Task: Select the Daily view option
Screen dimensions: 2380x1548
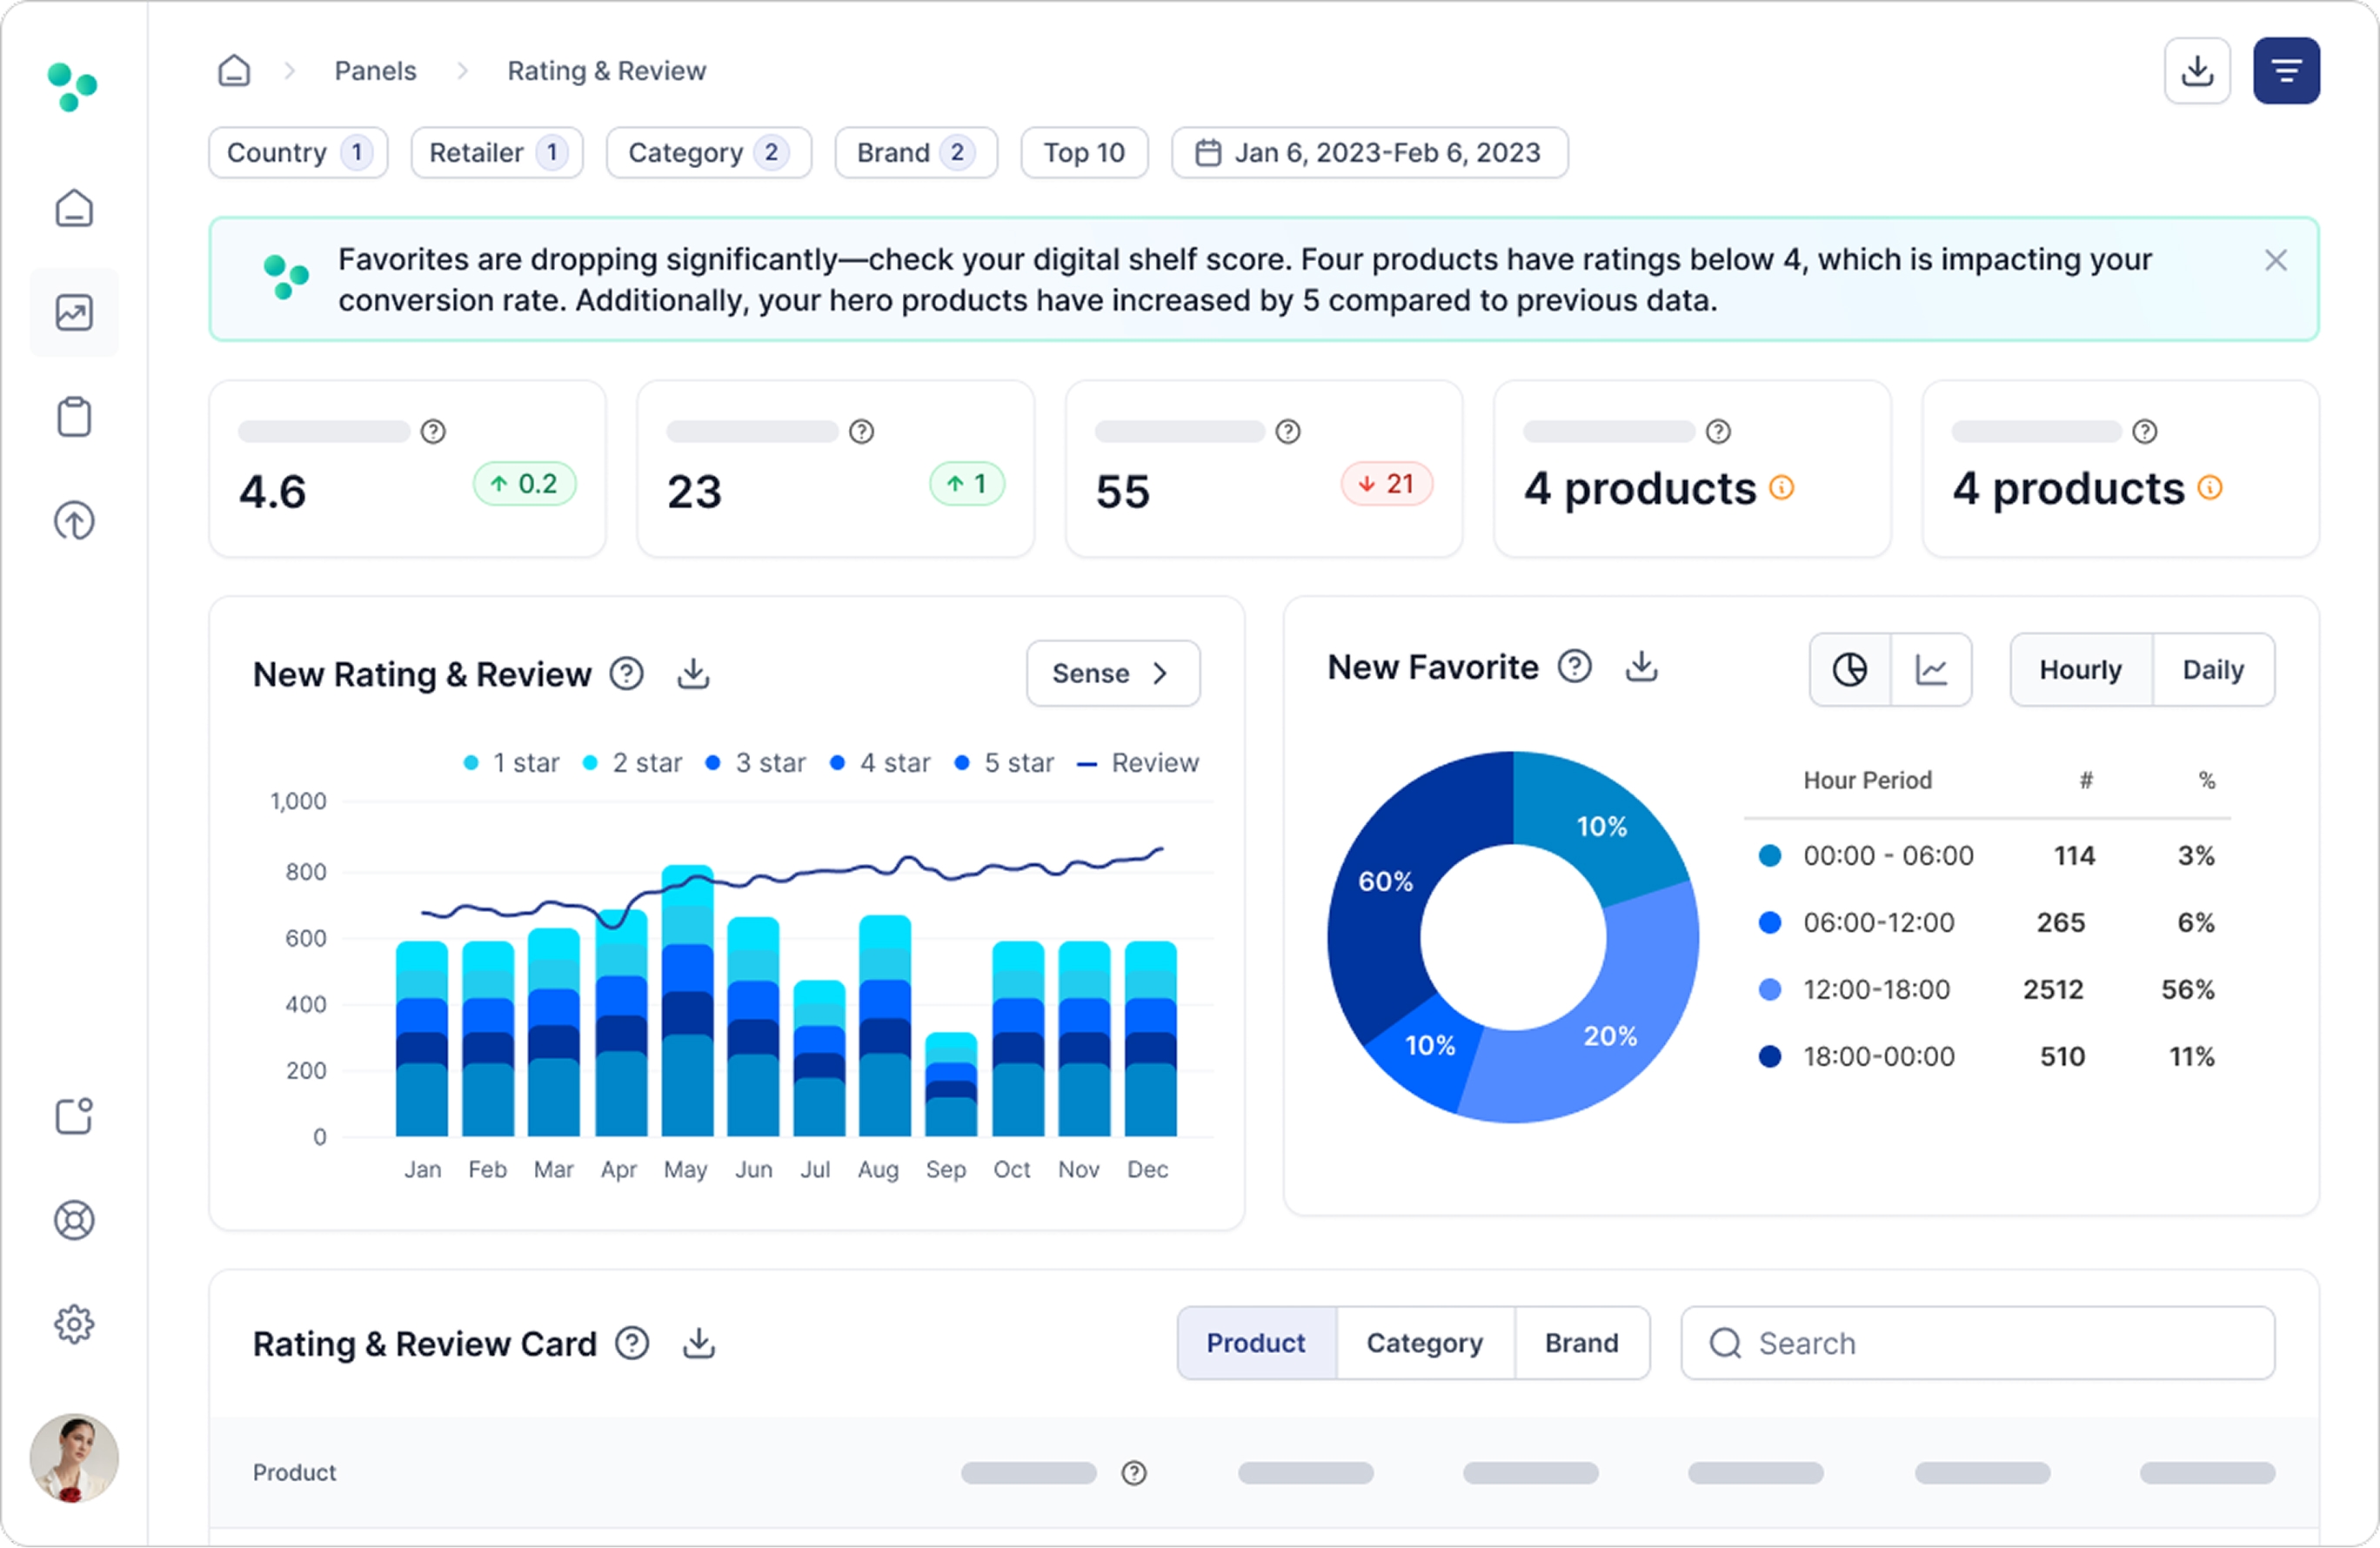Action: [x=2213, y=670]
